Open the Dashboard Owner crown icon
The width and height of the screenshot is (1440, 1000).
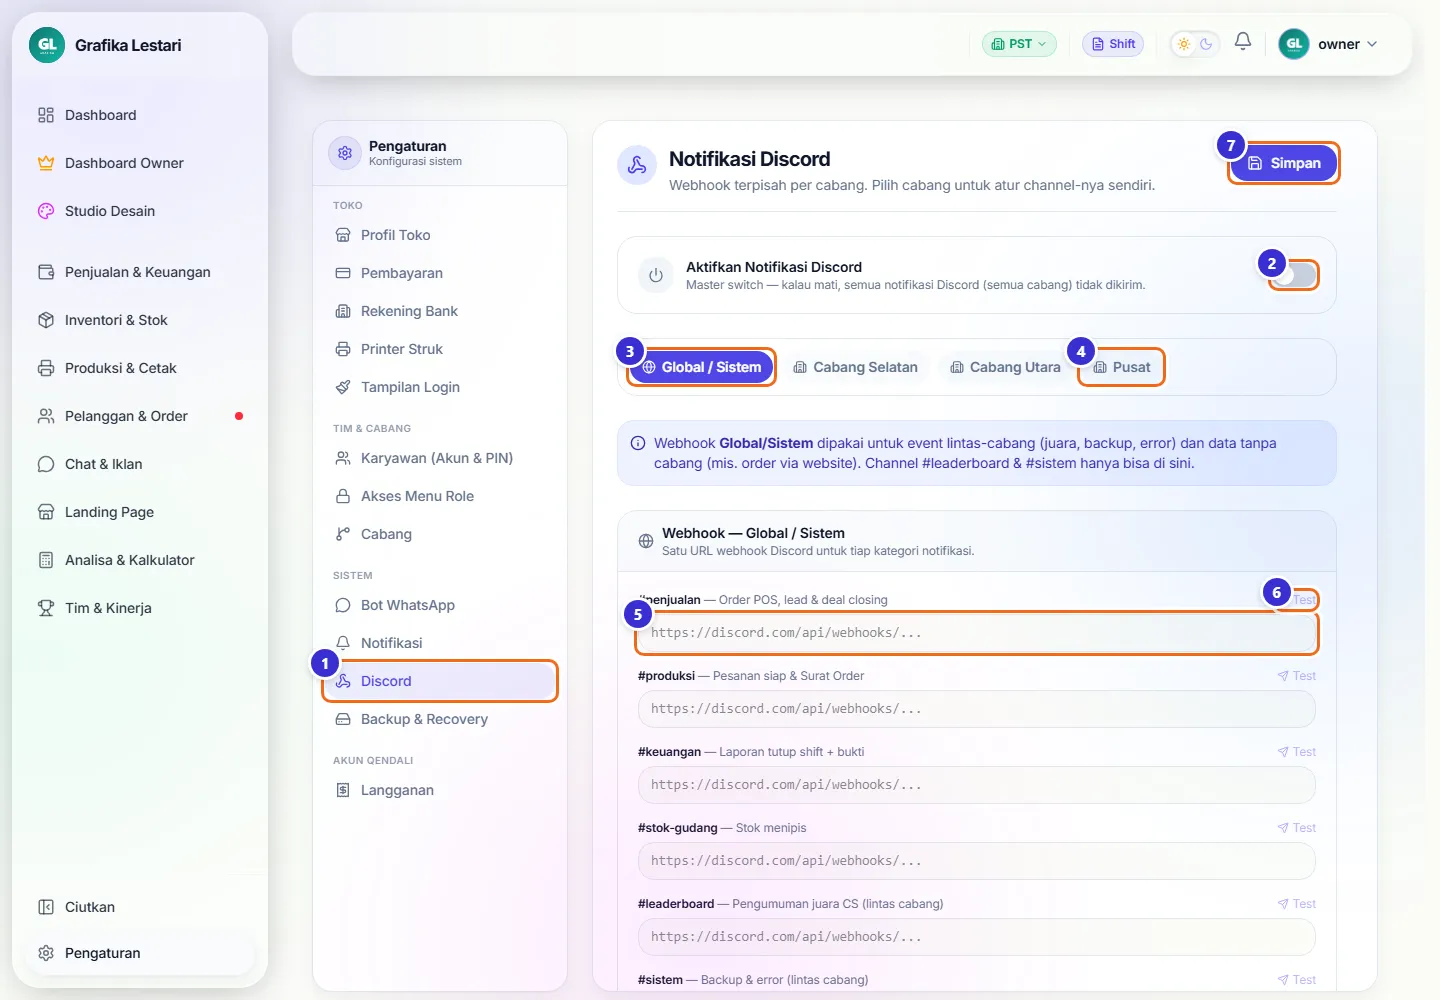pos(46,163)
